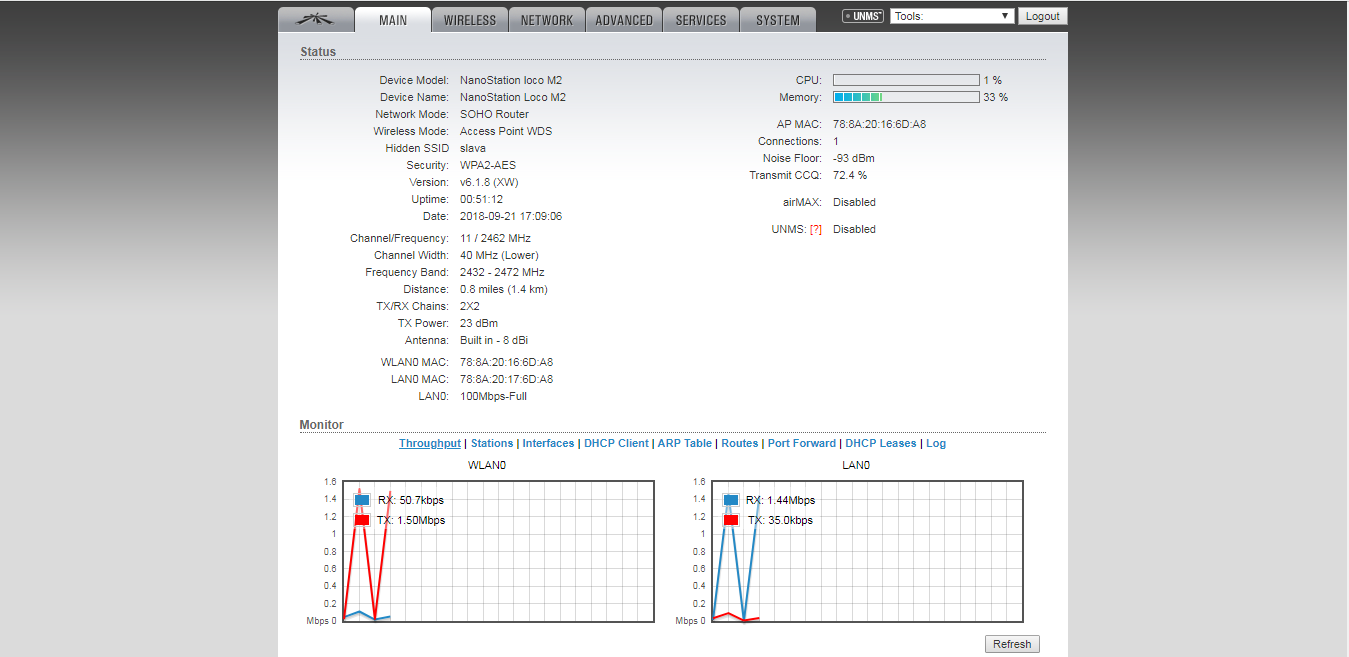Click the UNMS badge icon
The width and height of the screenshot is (1349, 657).
point(863,16)
